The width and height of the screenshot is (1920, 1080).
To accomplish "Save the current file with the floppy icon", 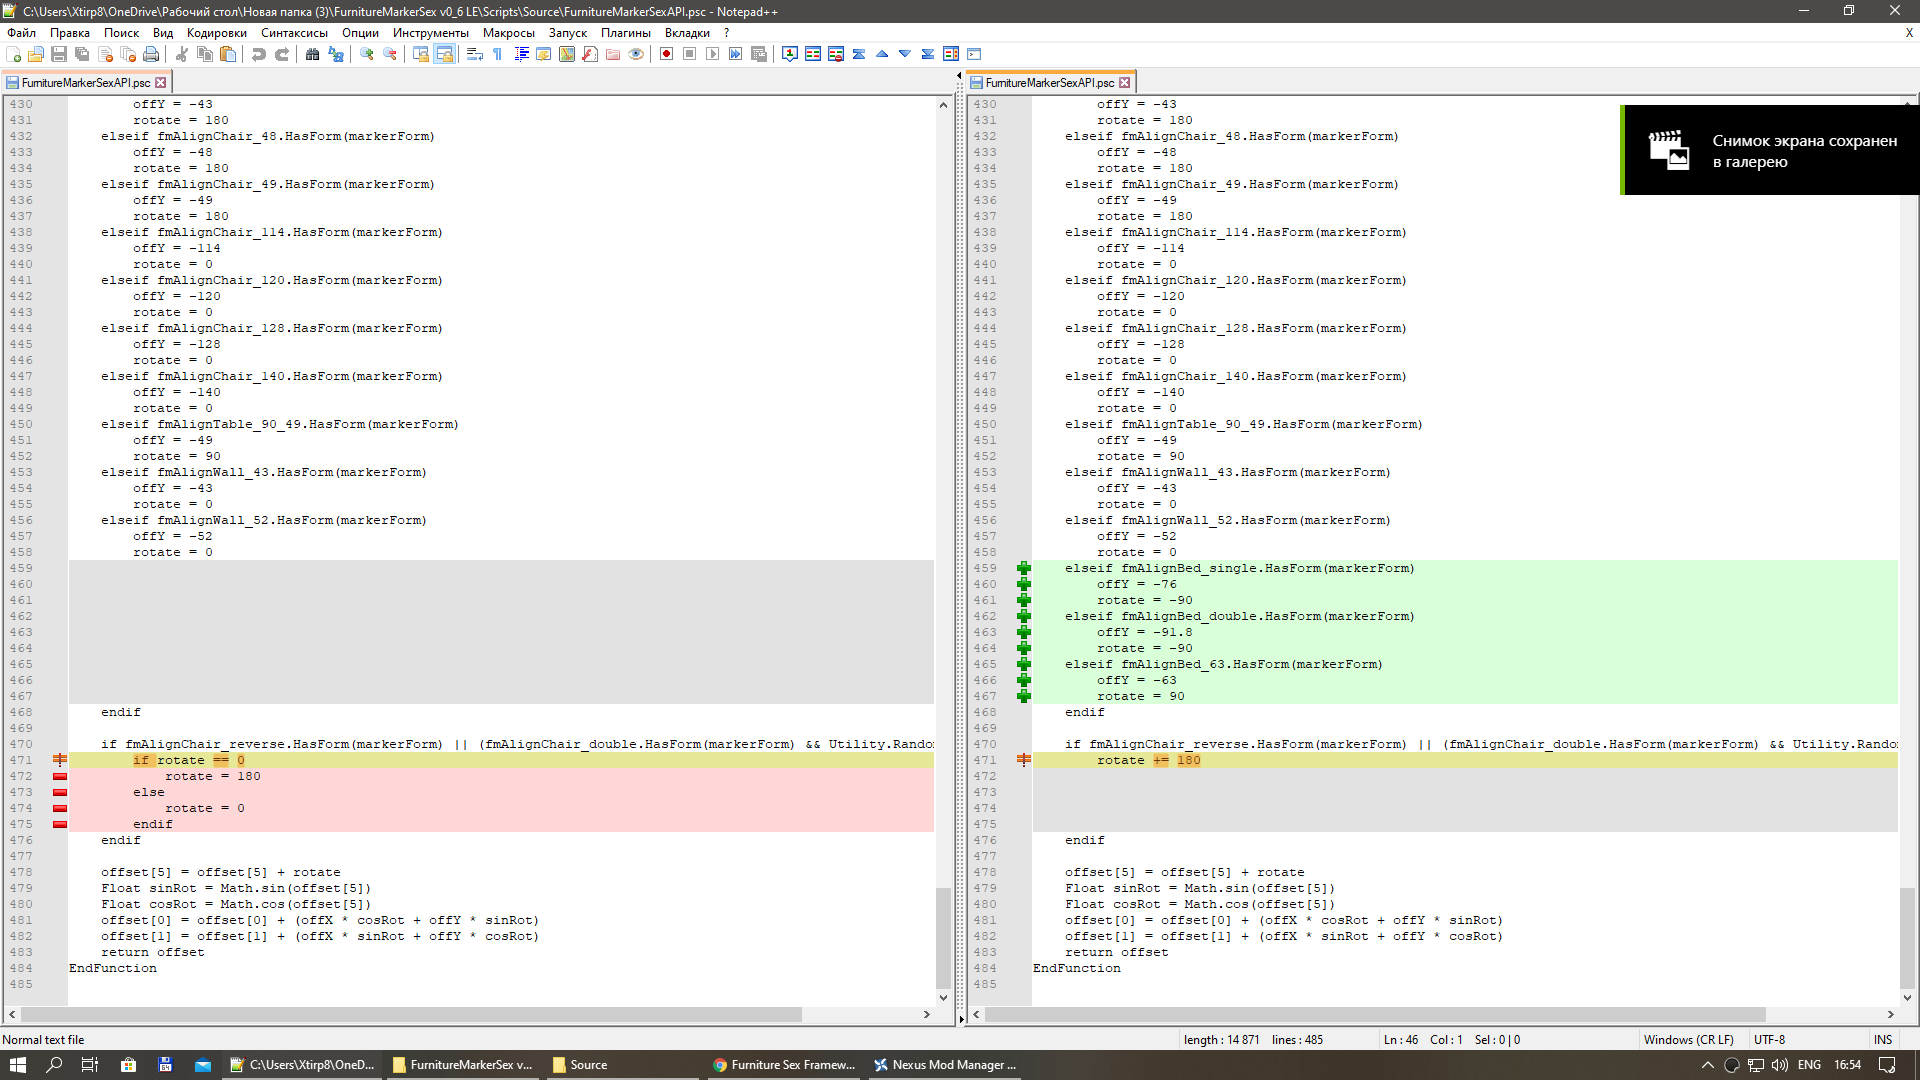I will (x=59, y=54).
